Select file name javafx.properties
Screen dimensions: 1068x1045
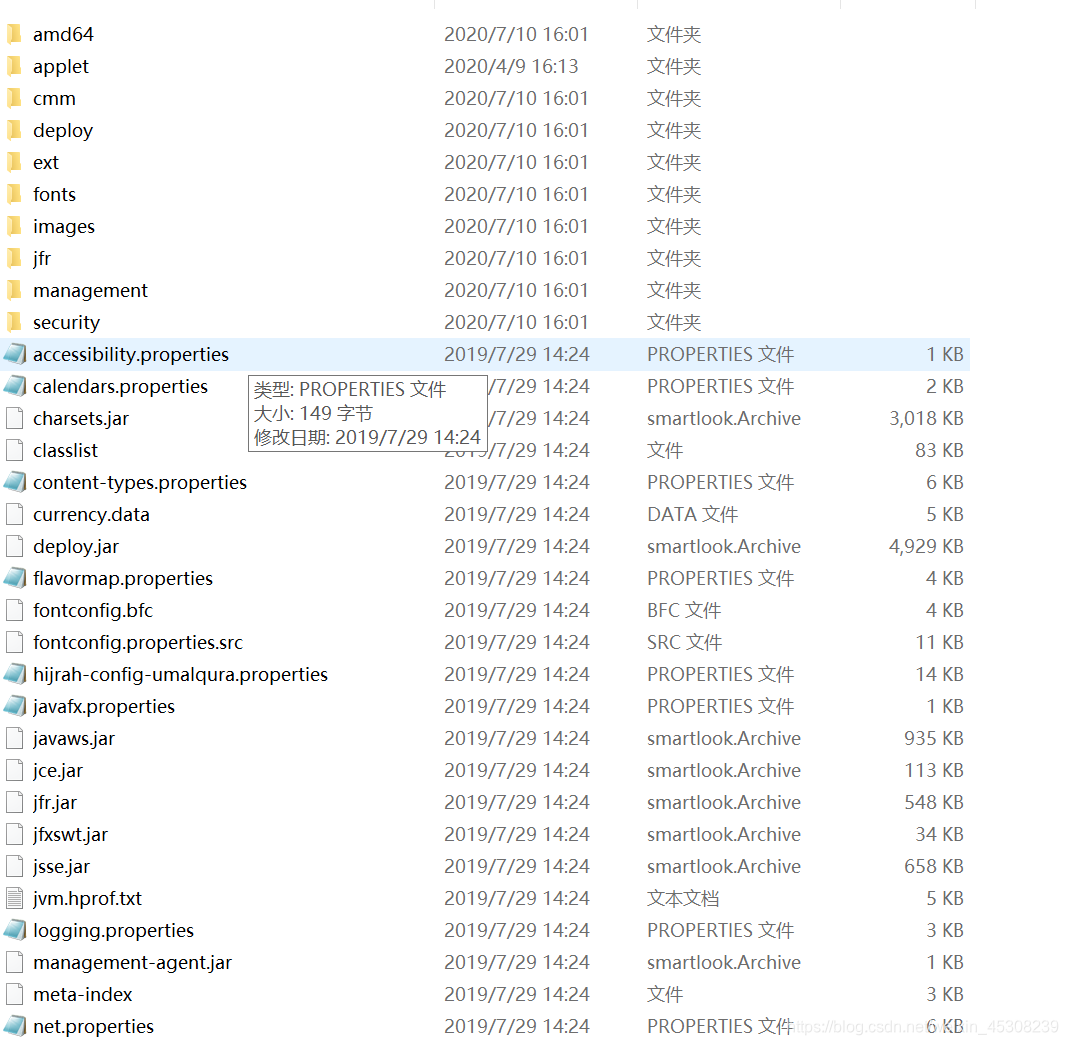[x=104, y=706]
